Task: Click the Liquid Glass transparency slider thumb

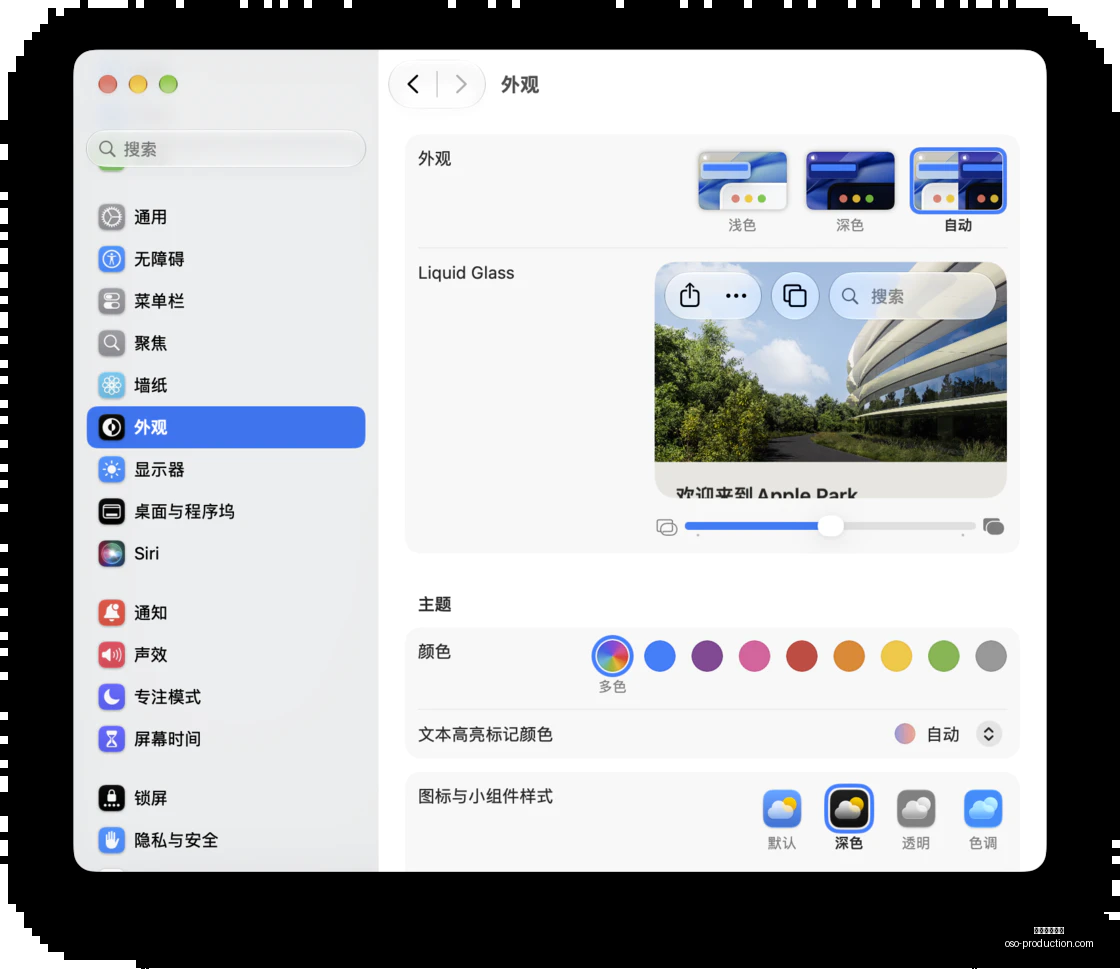Action: coord(830,526)
